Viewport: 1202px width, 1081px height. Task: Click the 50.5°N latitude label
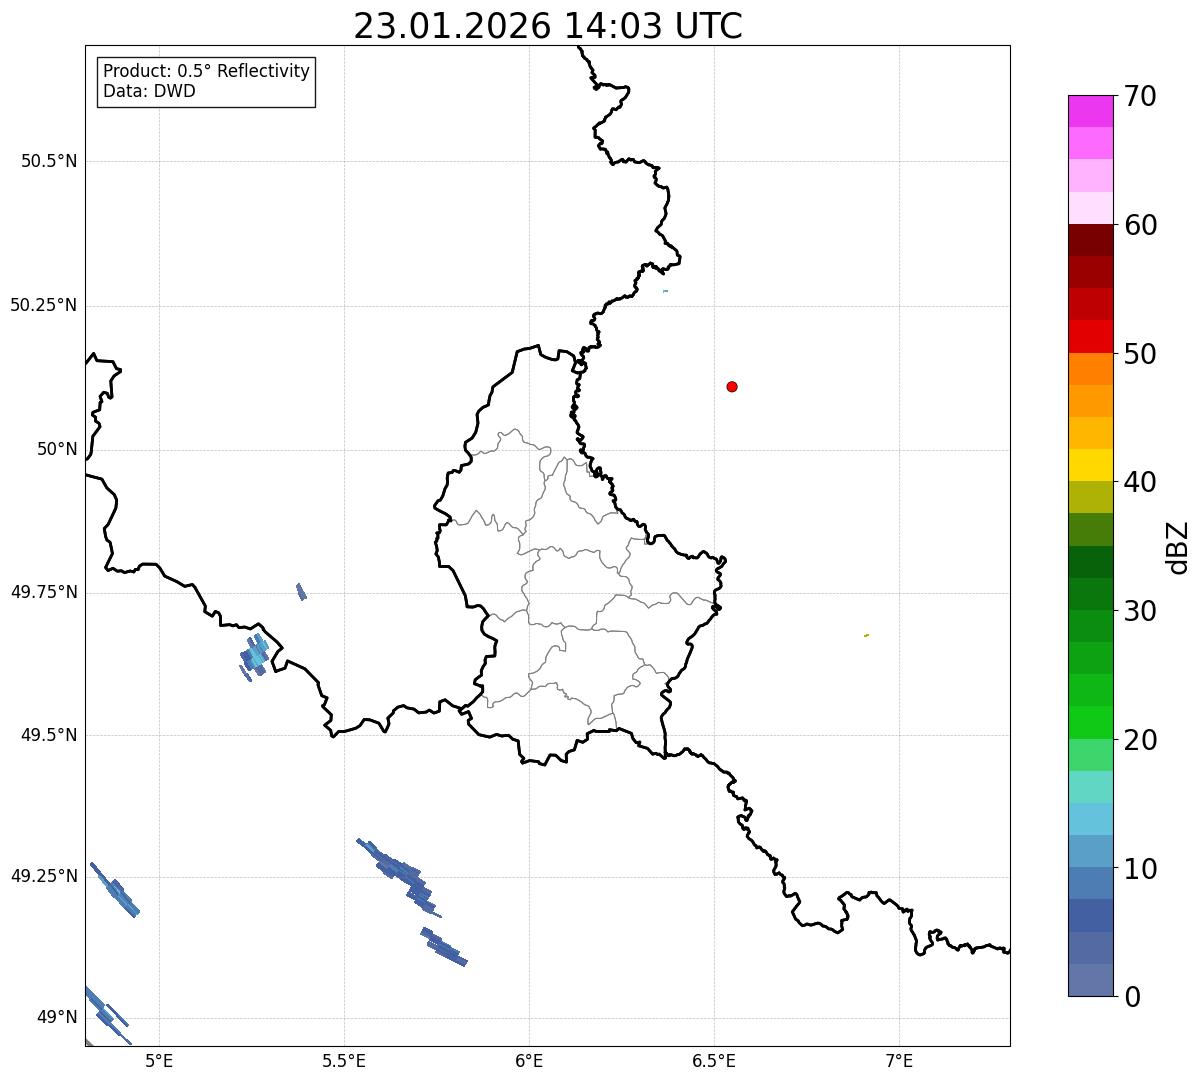(x=49, y=161)
